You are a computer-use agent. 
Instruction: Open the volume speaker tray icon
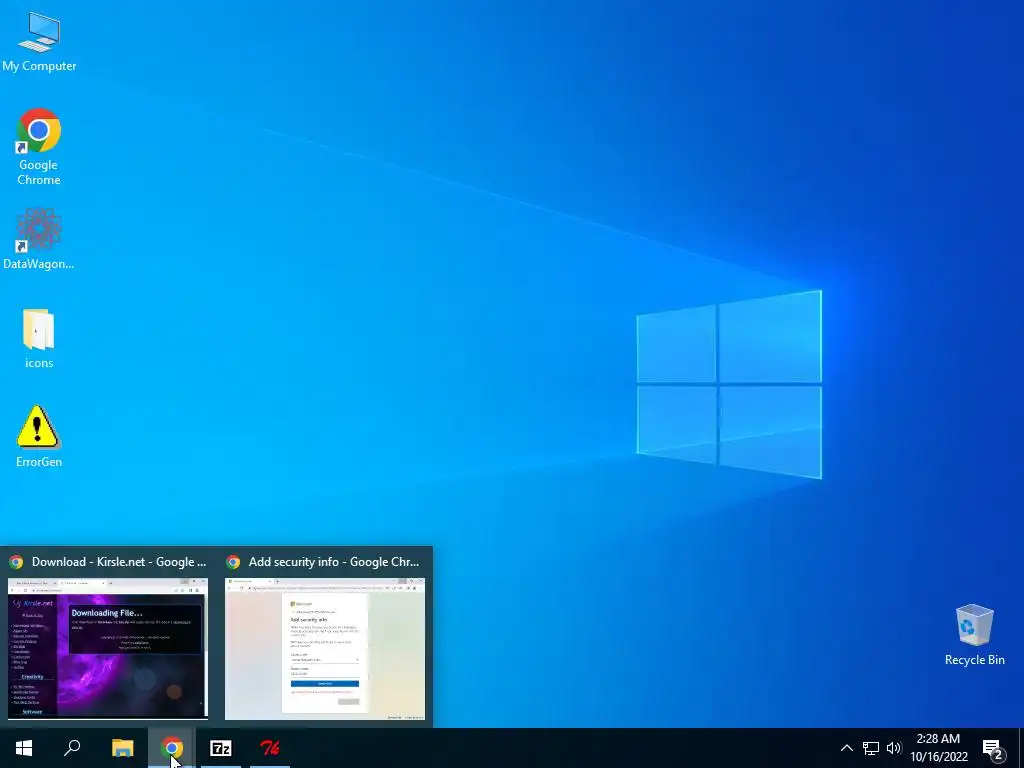coord(893,748)
